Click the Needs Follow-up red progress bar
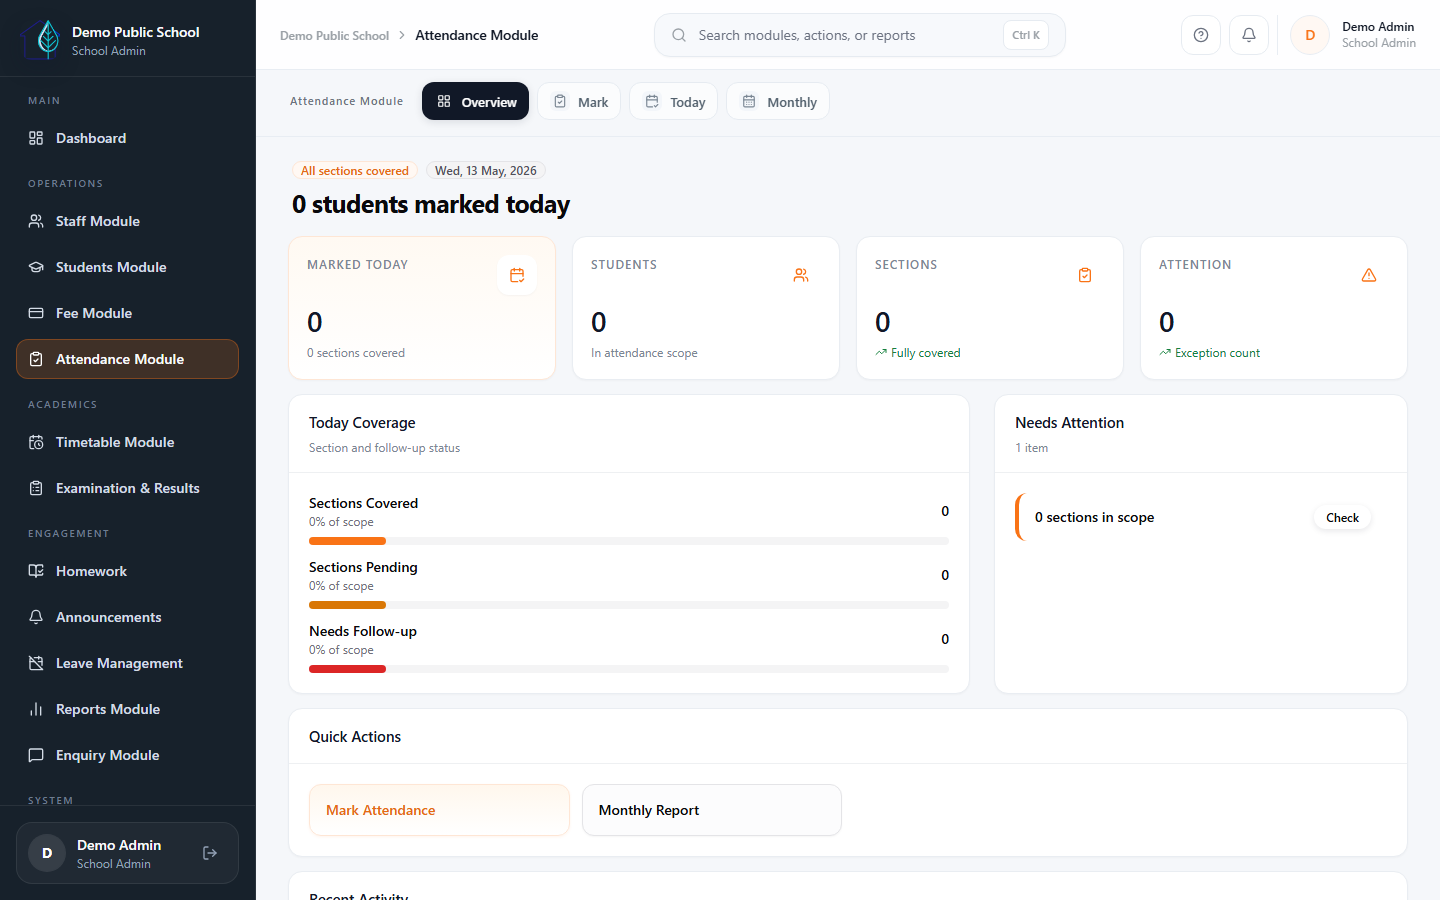 click(629, 669)
